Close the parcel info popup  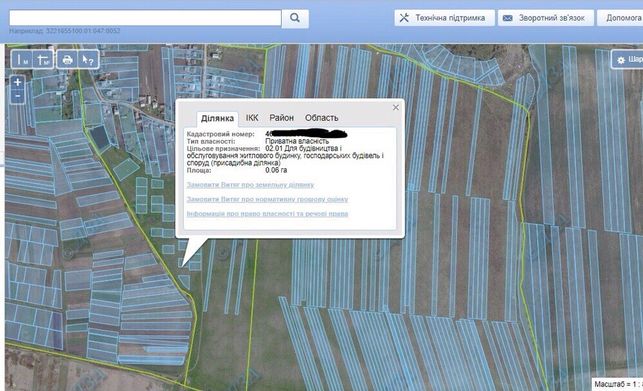click(x=396, y=107)
